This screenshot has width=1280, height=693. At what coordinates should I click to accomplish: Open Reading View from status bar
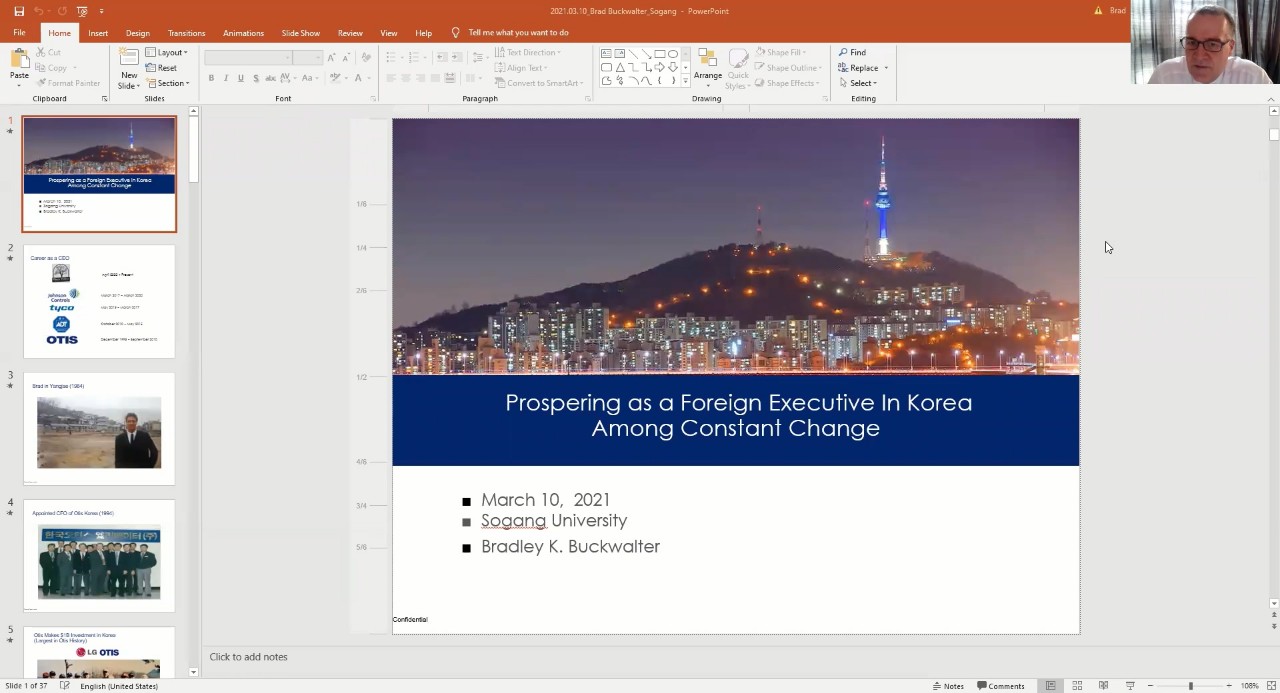pos(1103,686)
